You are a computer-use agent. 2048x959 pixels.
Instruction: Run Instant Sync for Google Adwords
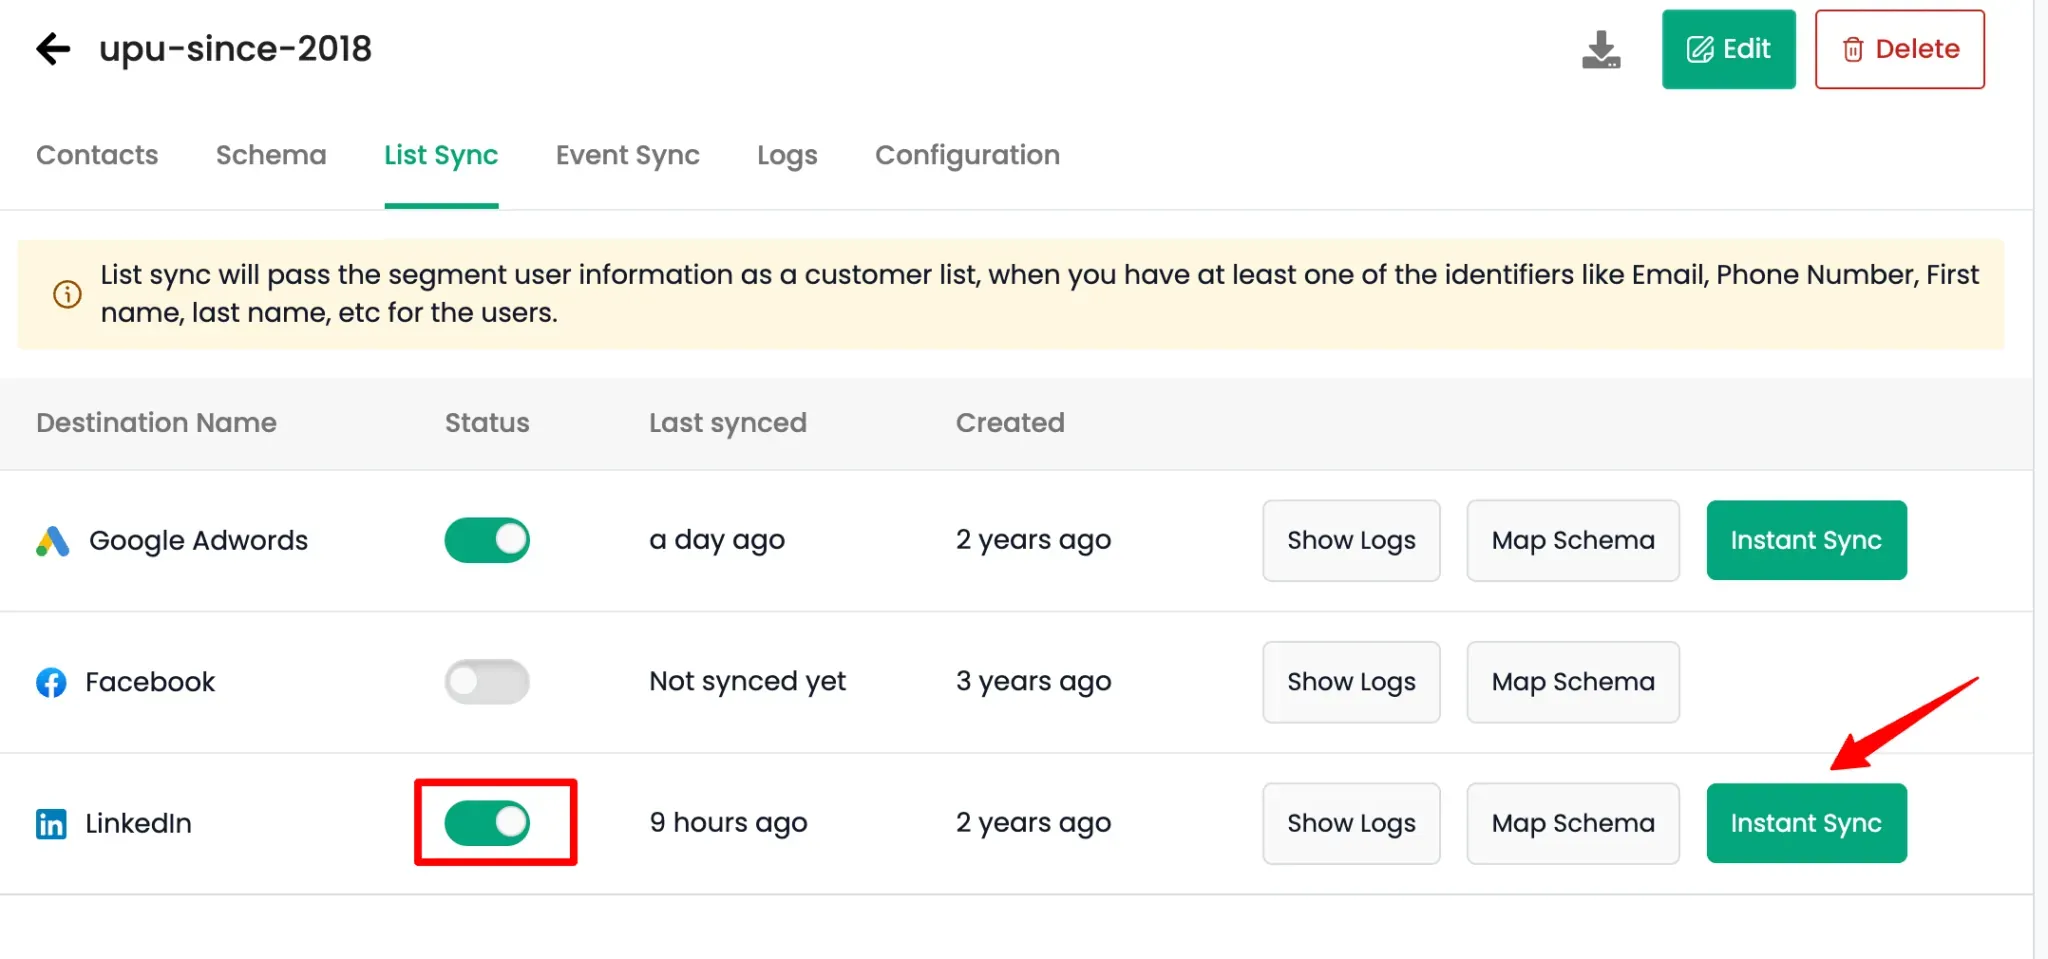click(1806, 540)
